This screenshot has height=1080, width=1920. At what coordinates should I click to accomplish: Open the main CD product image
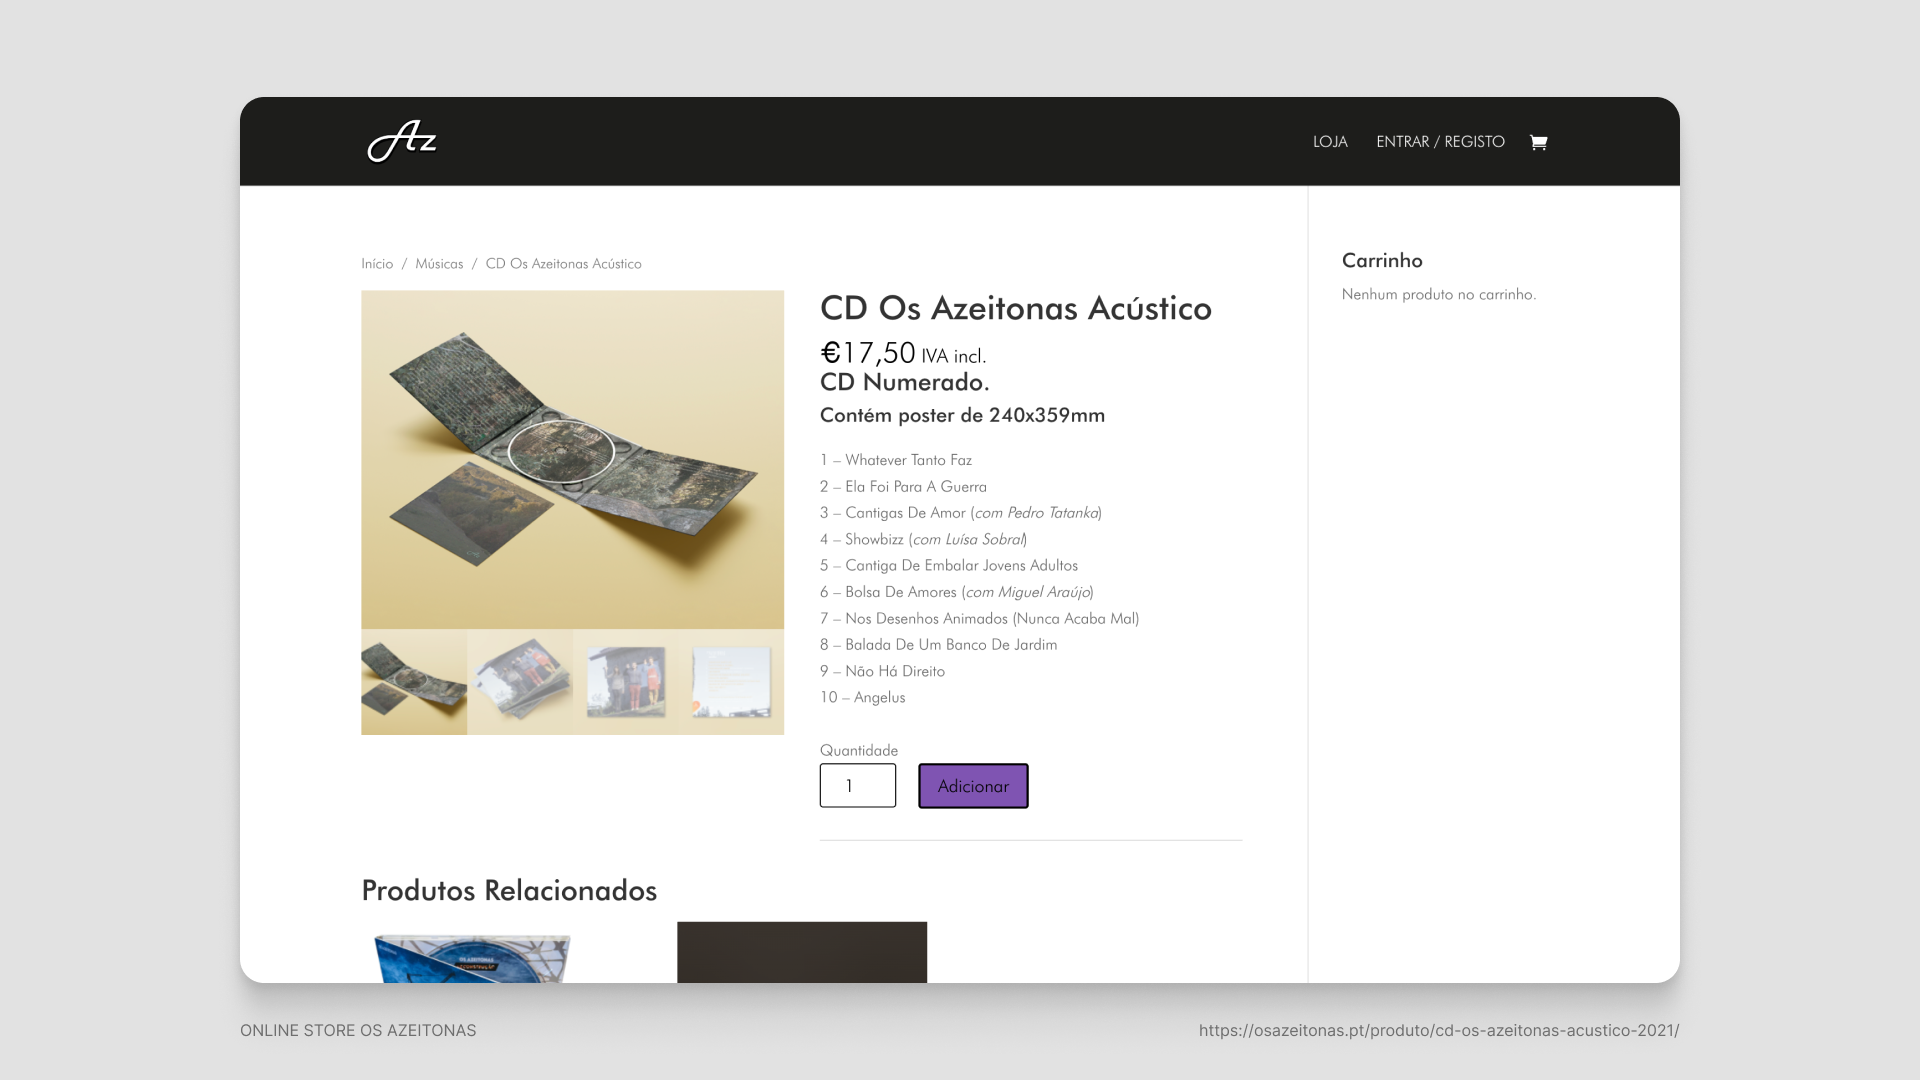click(x=572, y=459)
